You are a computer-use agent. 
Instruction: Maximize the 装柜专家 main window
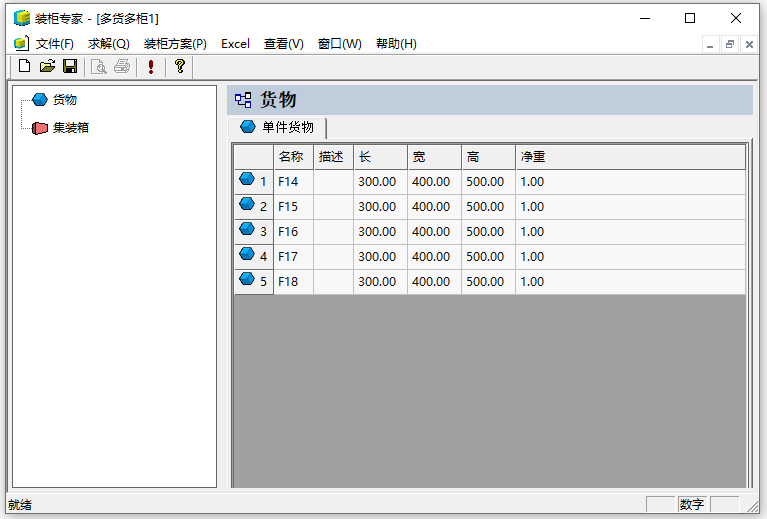pos(690,18)
